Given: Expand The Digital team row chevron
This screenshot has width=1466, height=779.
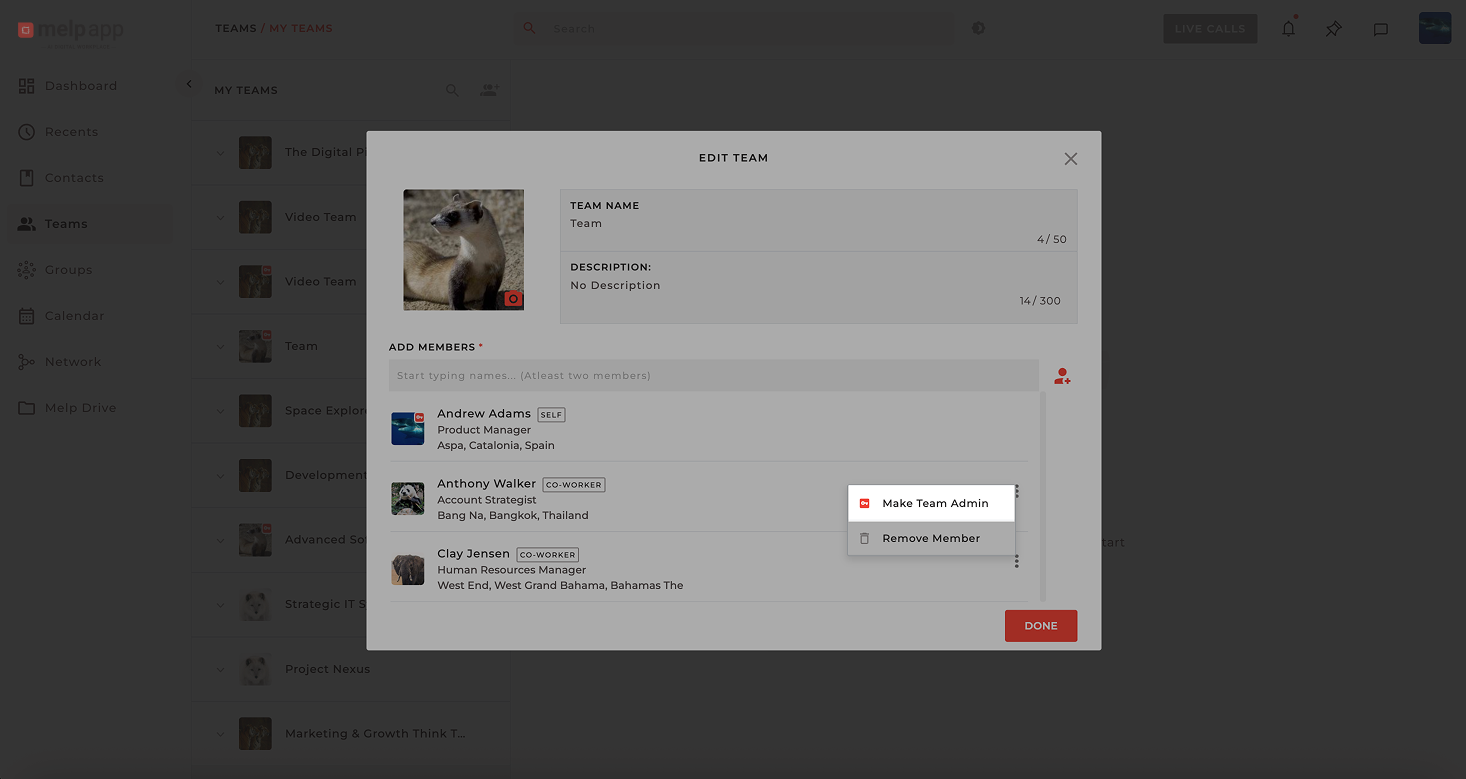Looking at the screenshot, I should click(x=221, y=153).
